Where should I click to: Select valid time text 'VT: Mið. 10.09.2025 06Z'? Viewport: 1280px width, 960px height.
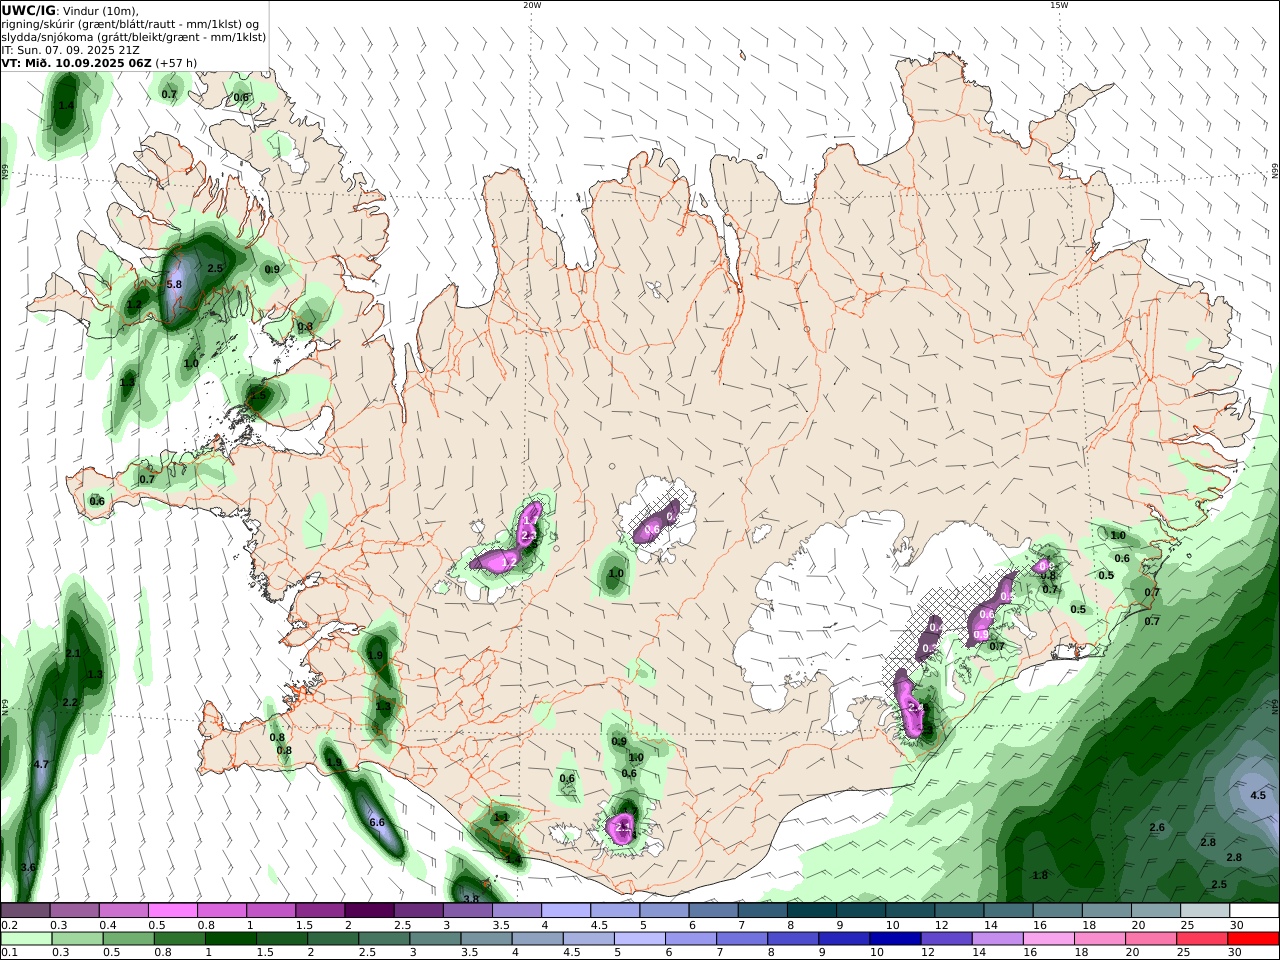[x=77, y=62]
